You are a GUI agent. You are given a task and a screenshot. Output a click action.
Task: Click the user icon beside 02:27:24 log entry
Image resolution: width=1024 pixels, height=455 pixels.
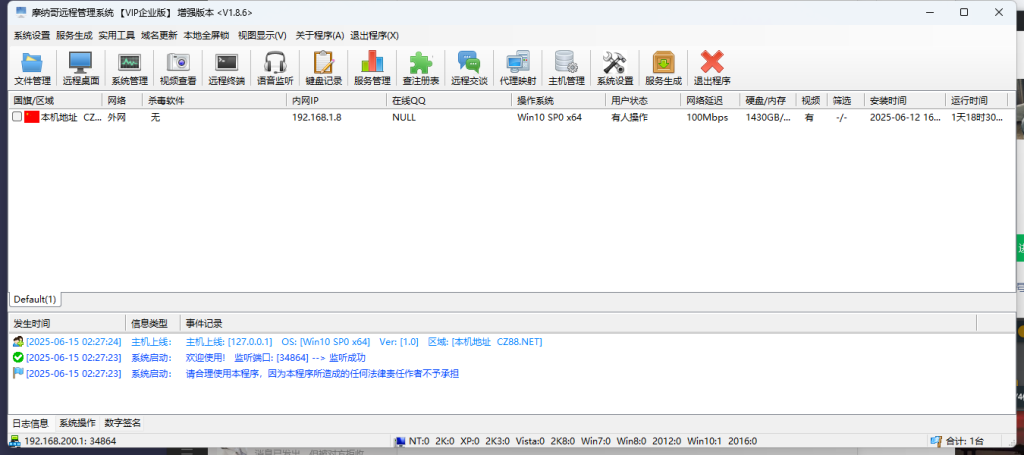tap(18, 341)
